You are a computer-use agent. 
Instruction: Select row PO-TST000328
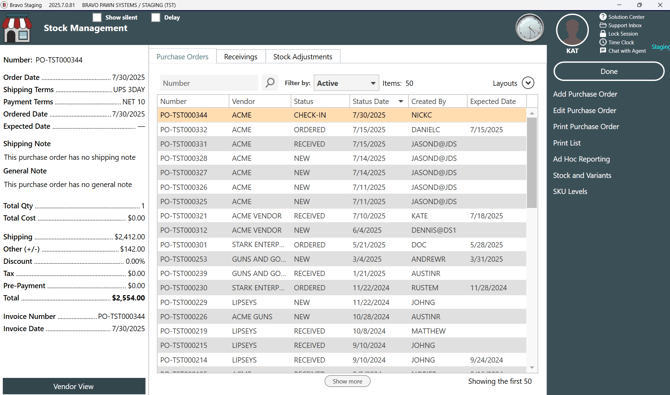pyautogui.click(x=342, y=158)
